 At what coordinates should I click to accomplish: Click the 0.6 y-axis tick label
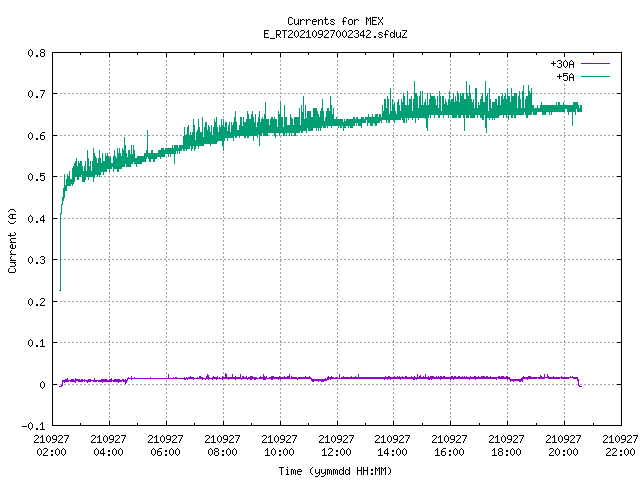(36, 136)
